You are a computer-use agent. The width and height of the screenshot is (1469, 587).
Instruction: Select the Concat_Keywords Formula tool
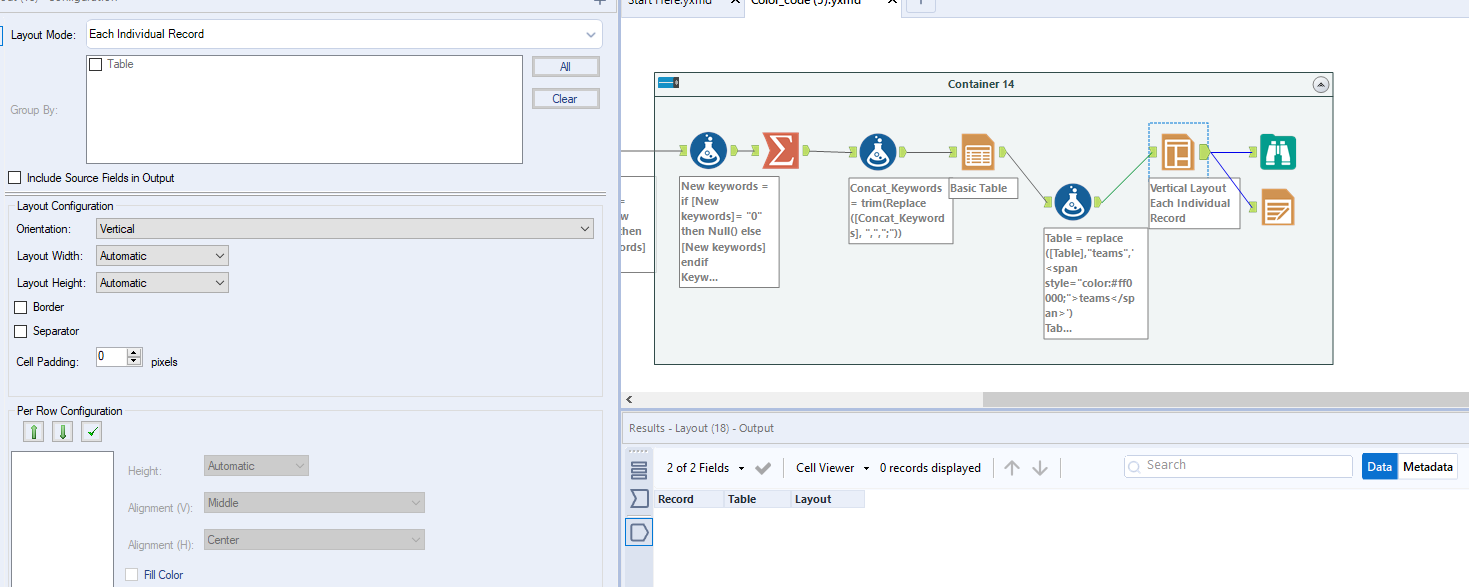[x=878, y=150]
